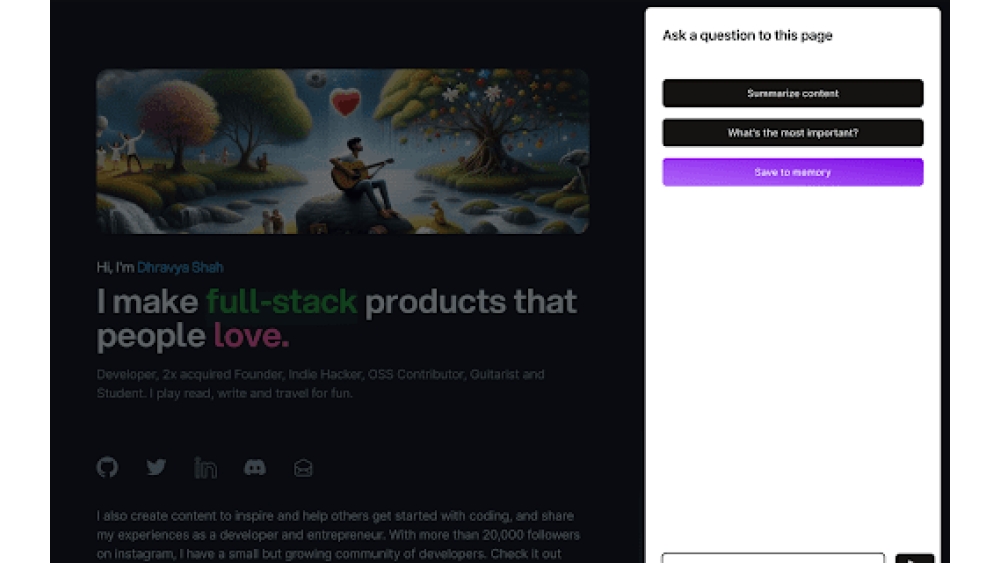This screenshot has height=563, width=1000.
Task: Click the red heart in banner image
Action: pyautogui.click(x=346, y=101)
